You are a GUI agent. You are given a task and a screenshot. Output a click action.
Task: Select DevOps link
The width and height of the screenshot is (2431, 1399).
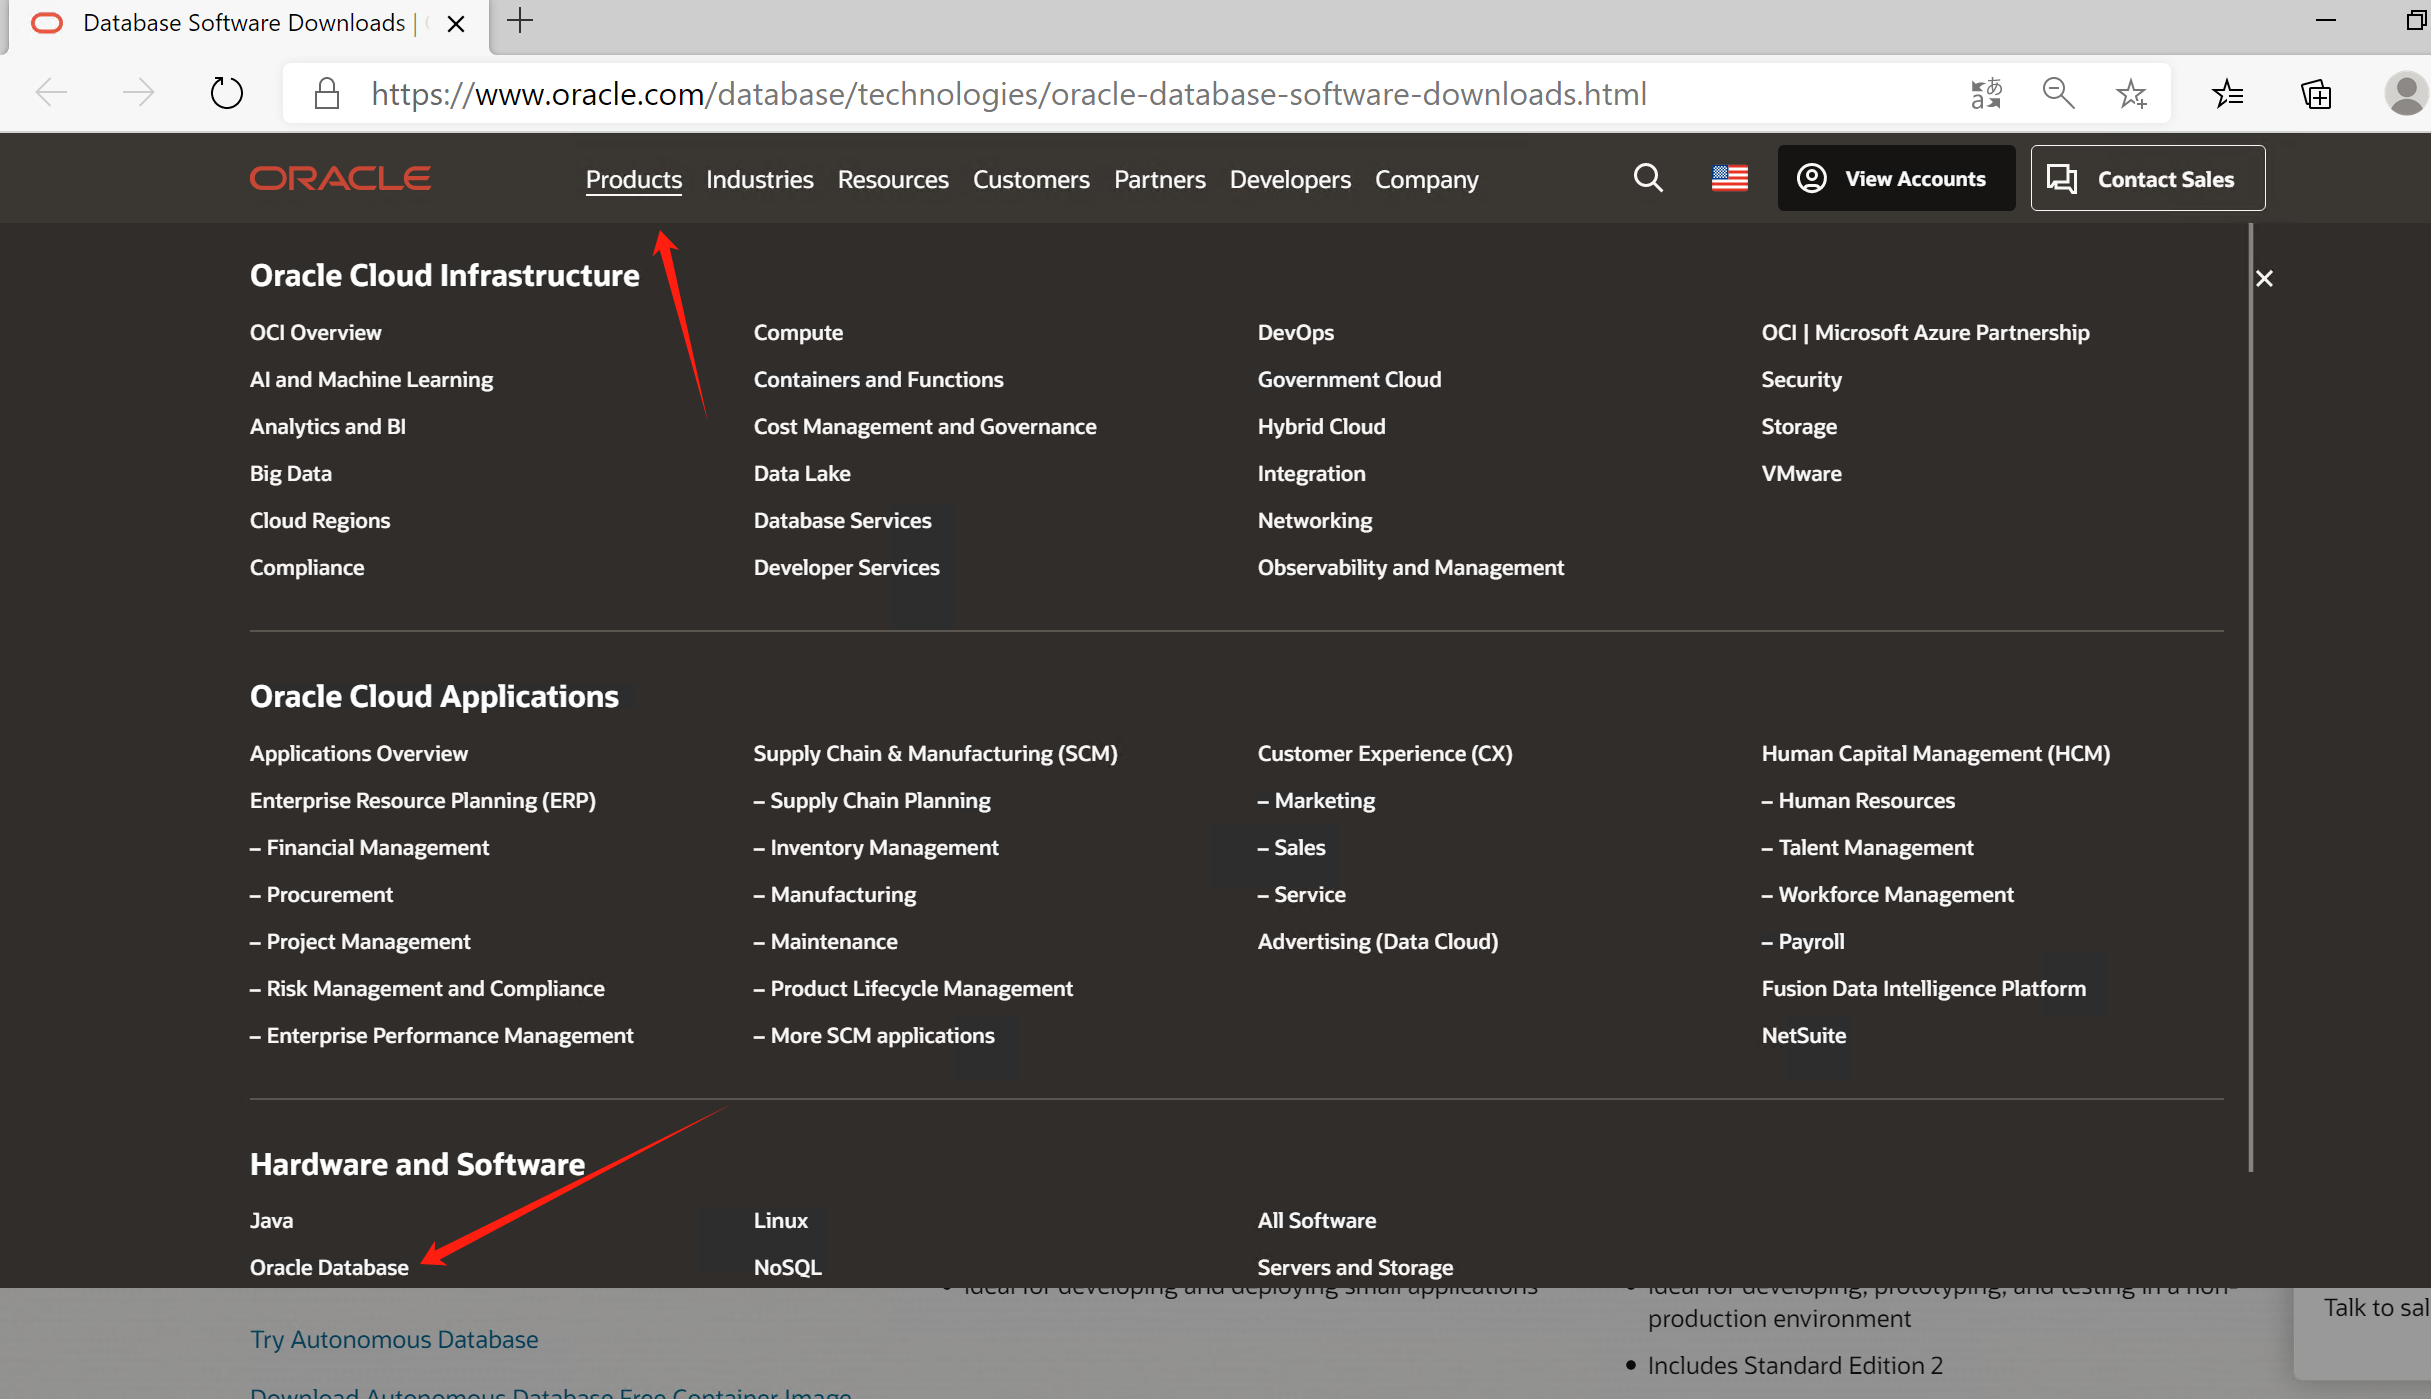pos(1296,332)
